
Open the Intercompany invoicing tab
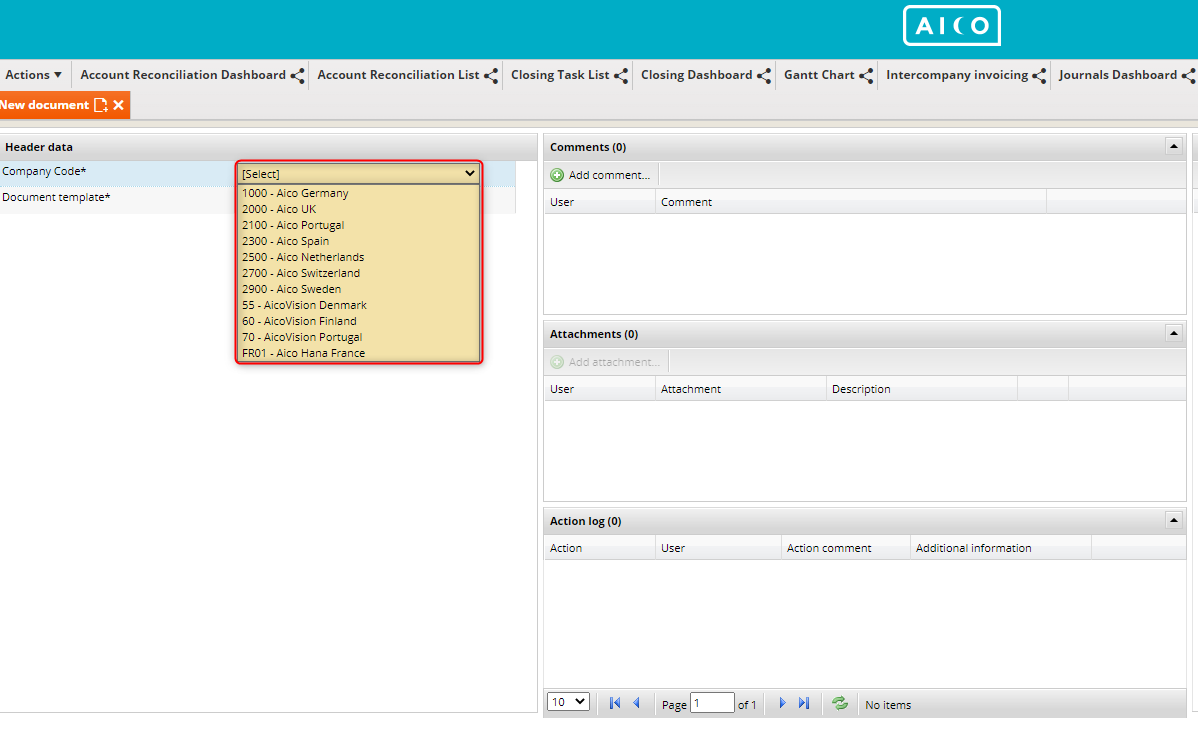coord(957,75)
